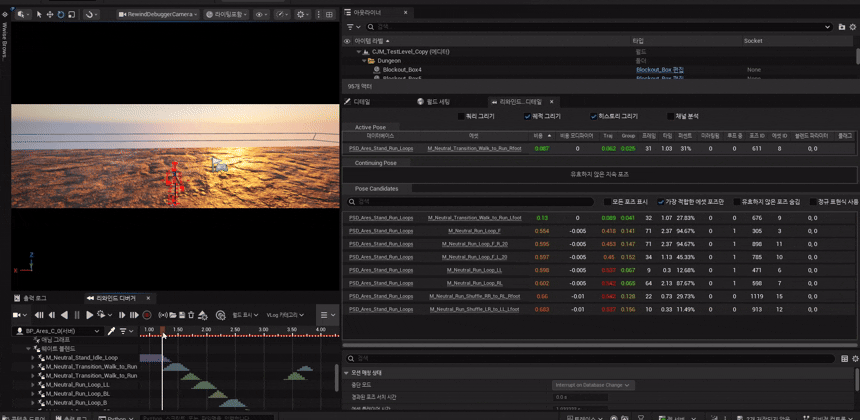
Task: Open the Blockout_Box edit link for Blockout_Box4
Action: pyautogui.click(x=660, y=70)
